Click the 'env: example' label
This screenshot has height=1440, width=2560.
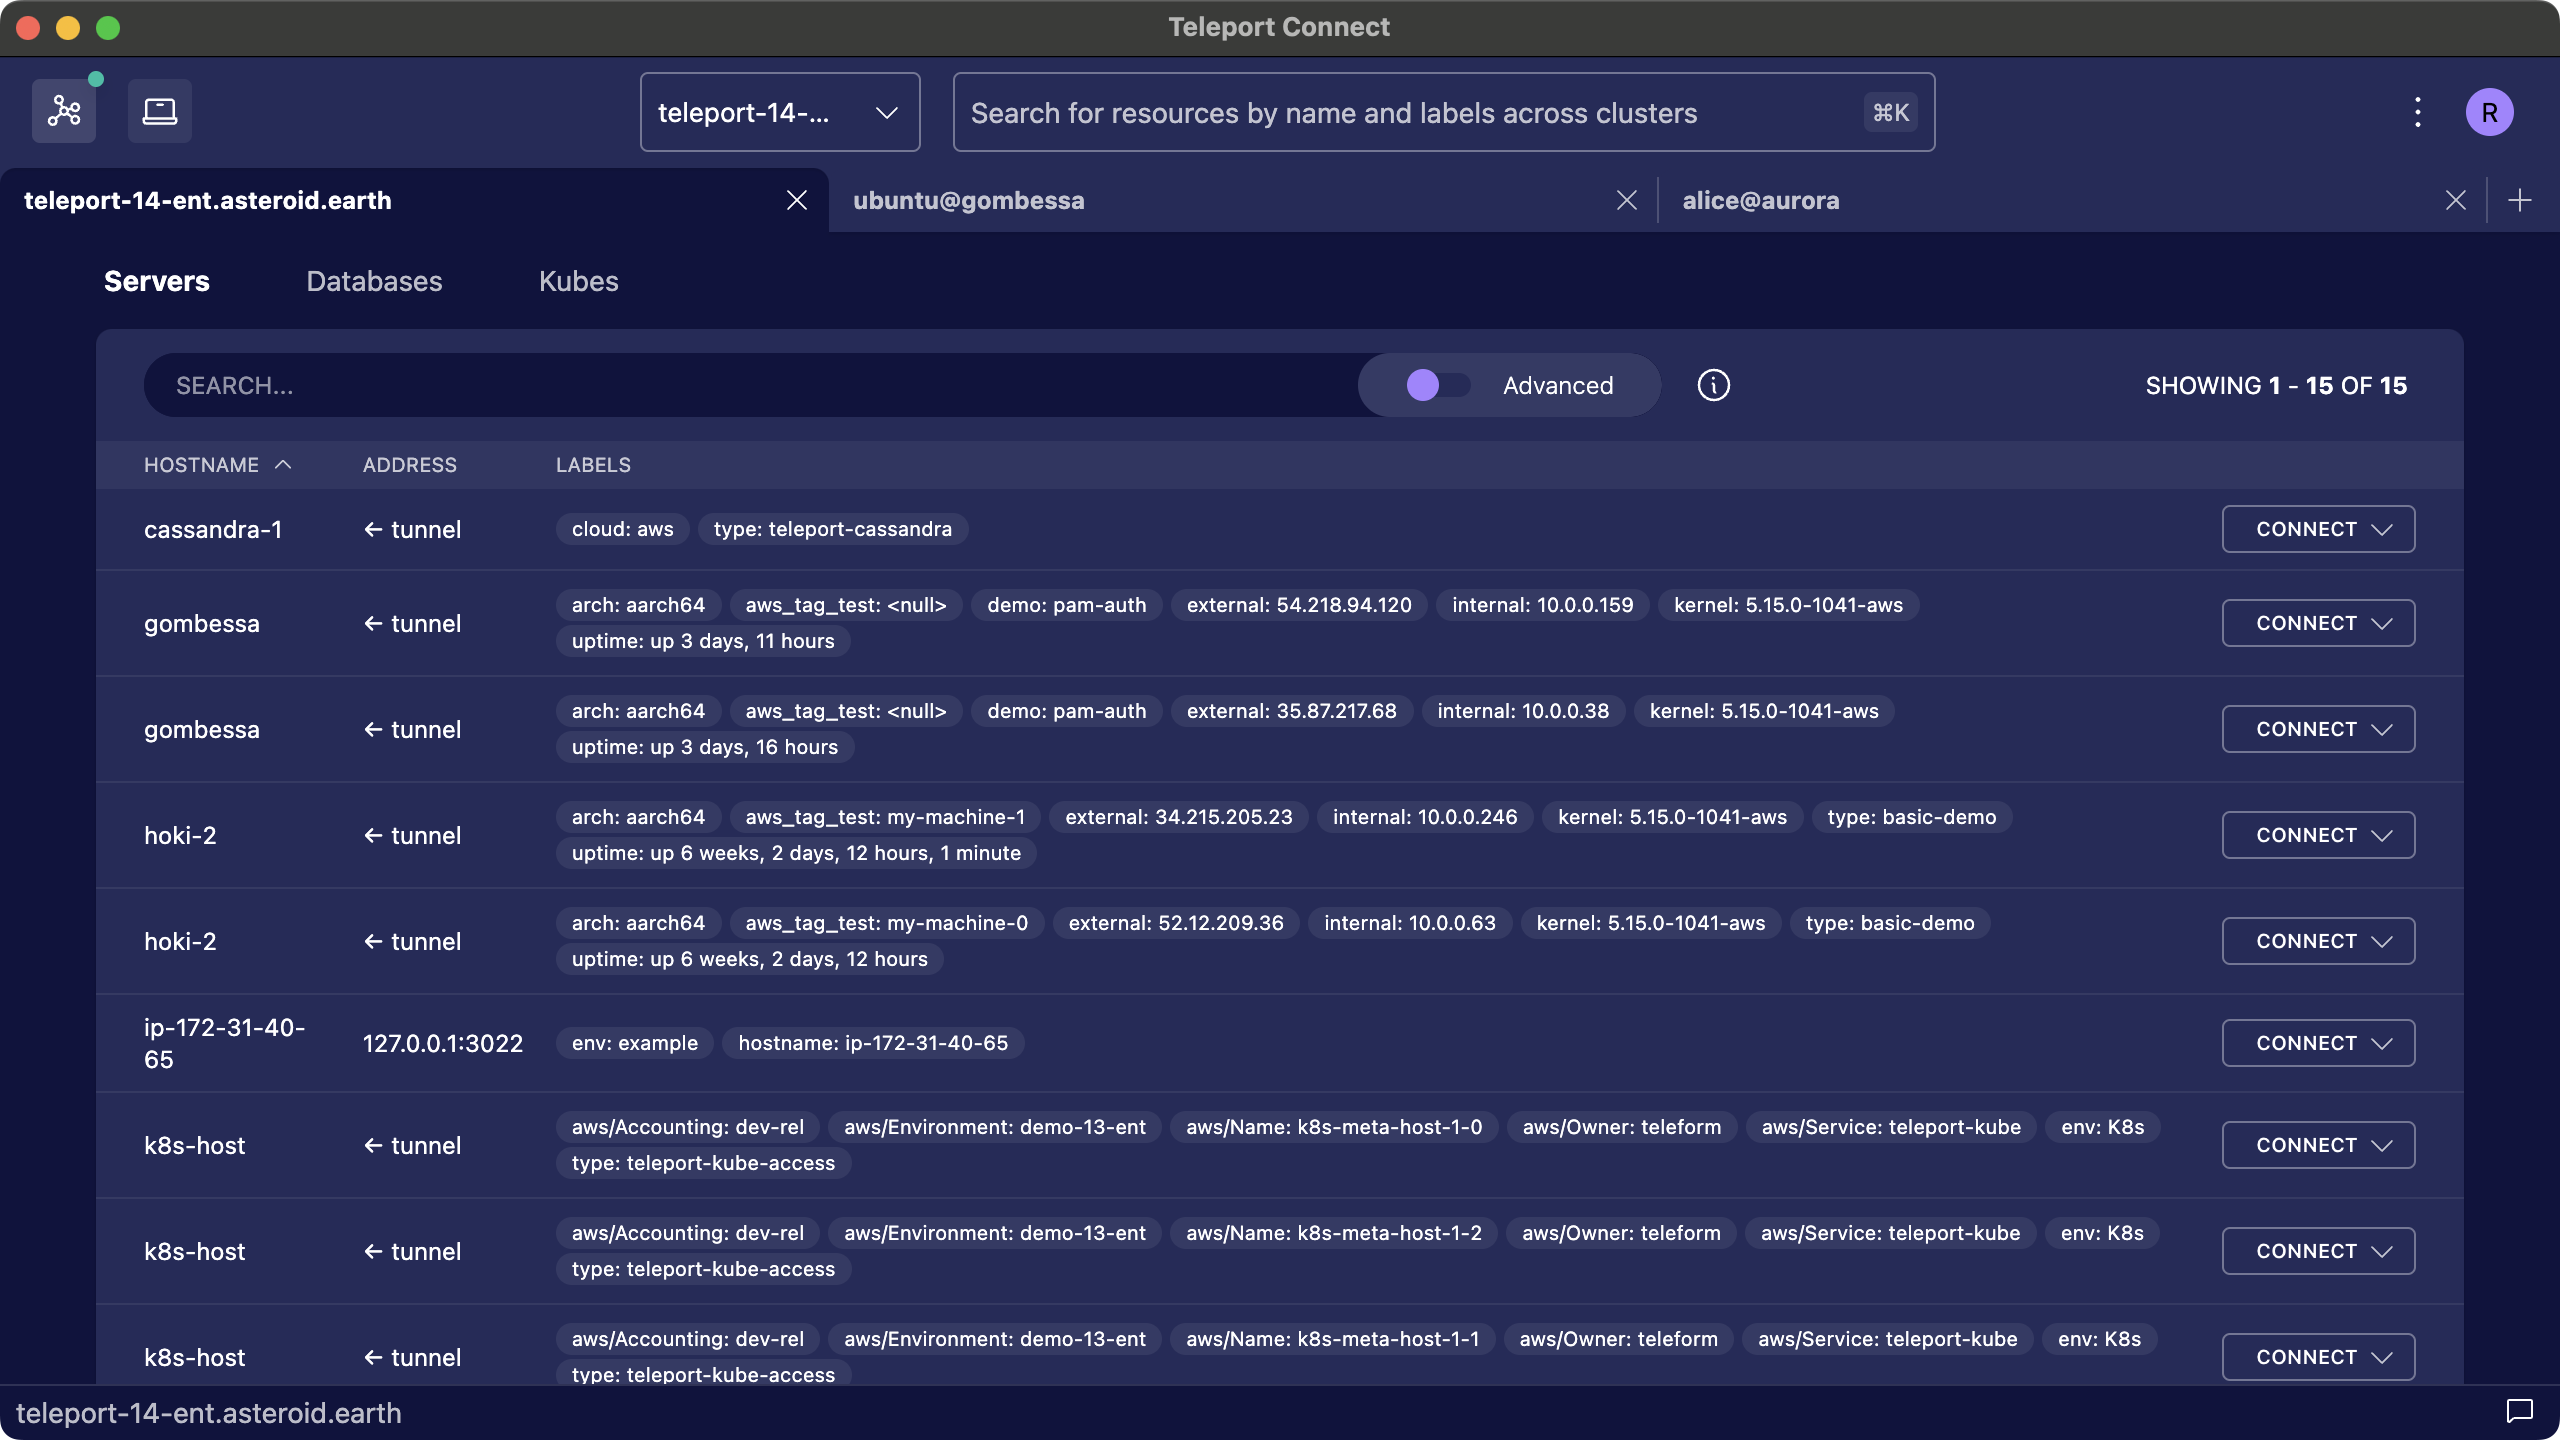coord(635,1043)
